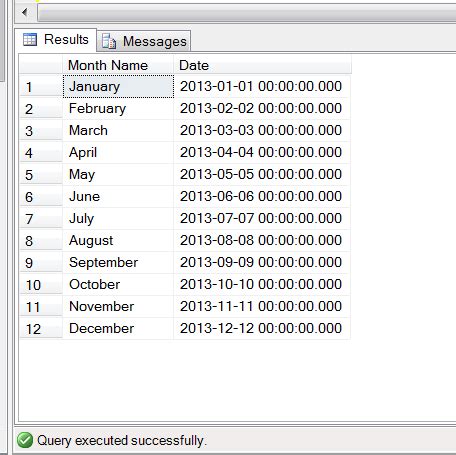Image resolution: width=456 pixels, height=455 pixels.
Task: Click the Results grid icon
Action: 30,40
